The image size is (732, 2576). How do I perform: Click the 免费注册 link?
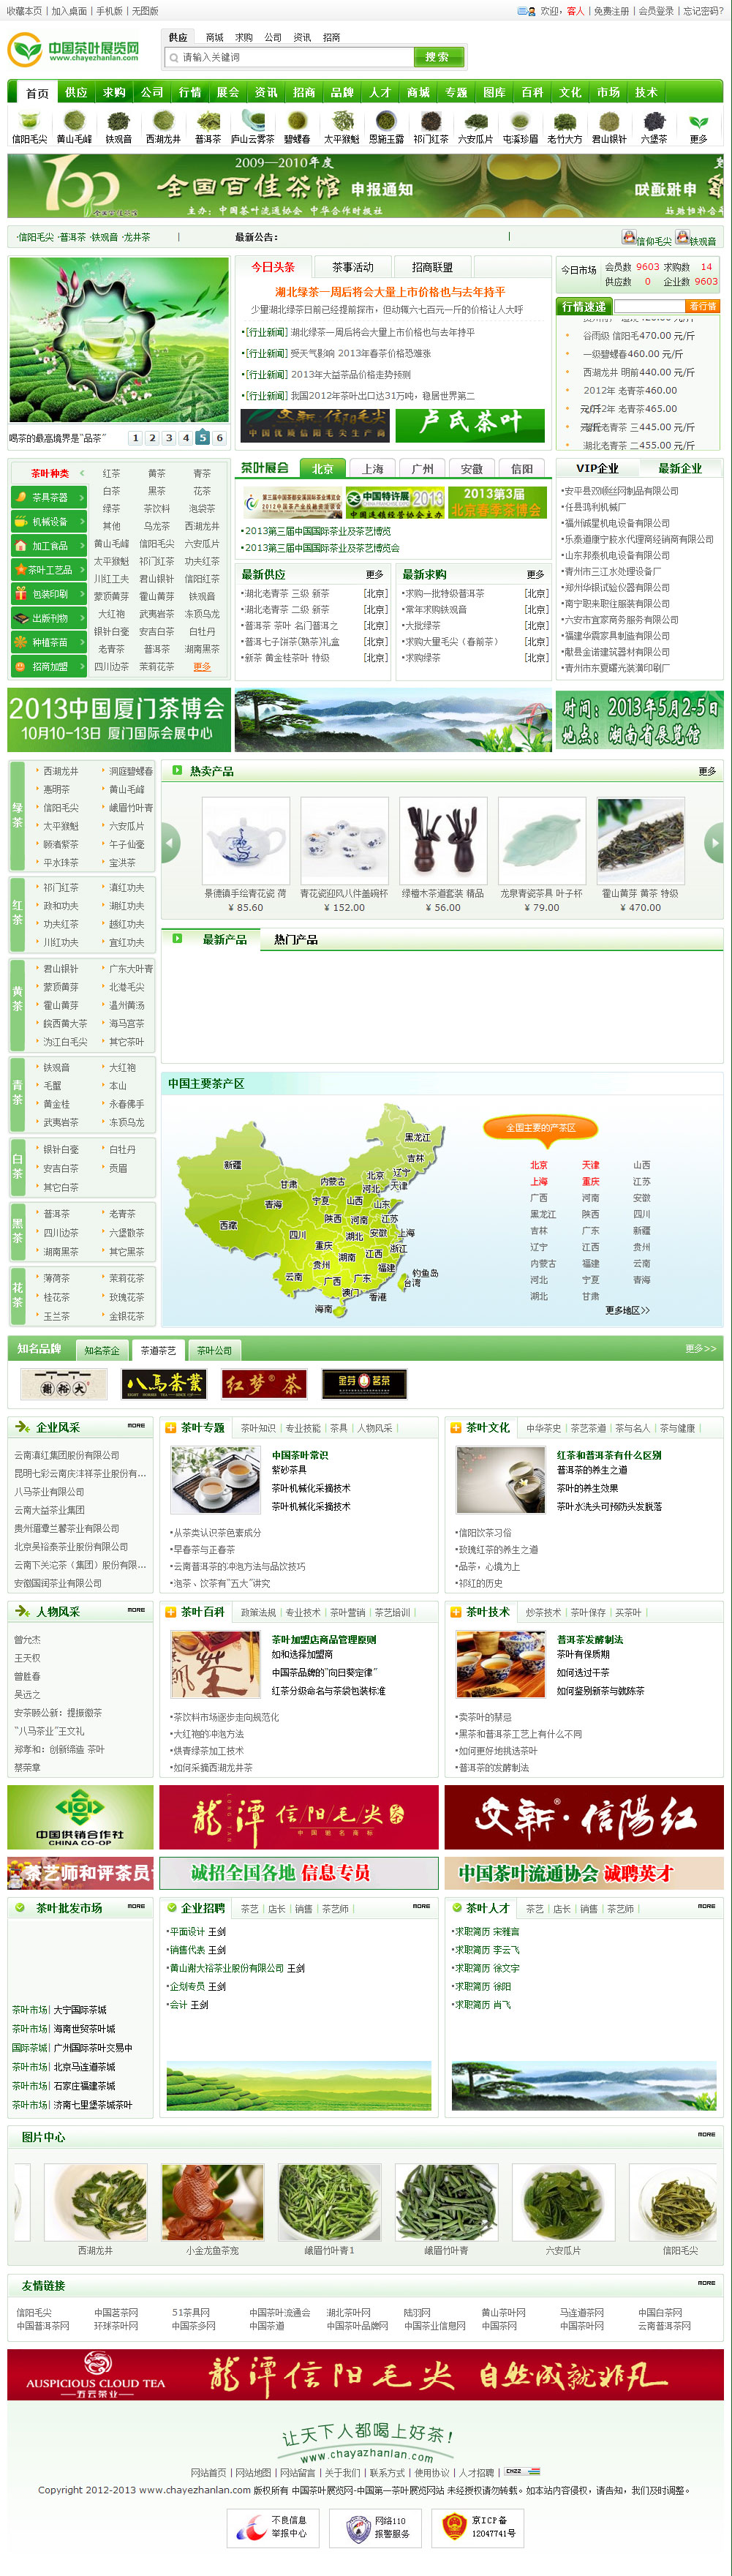611,11
